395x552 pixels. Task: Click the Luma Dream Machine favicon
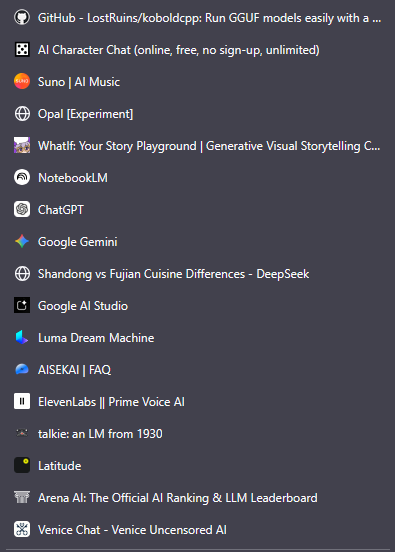pos(22,338)
